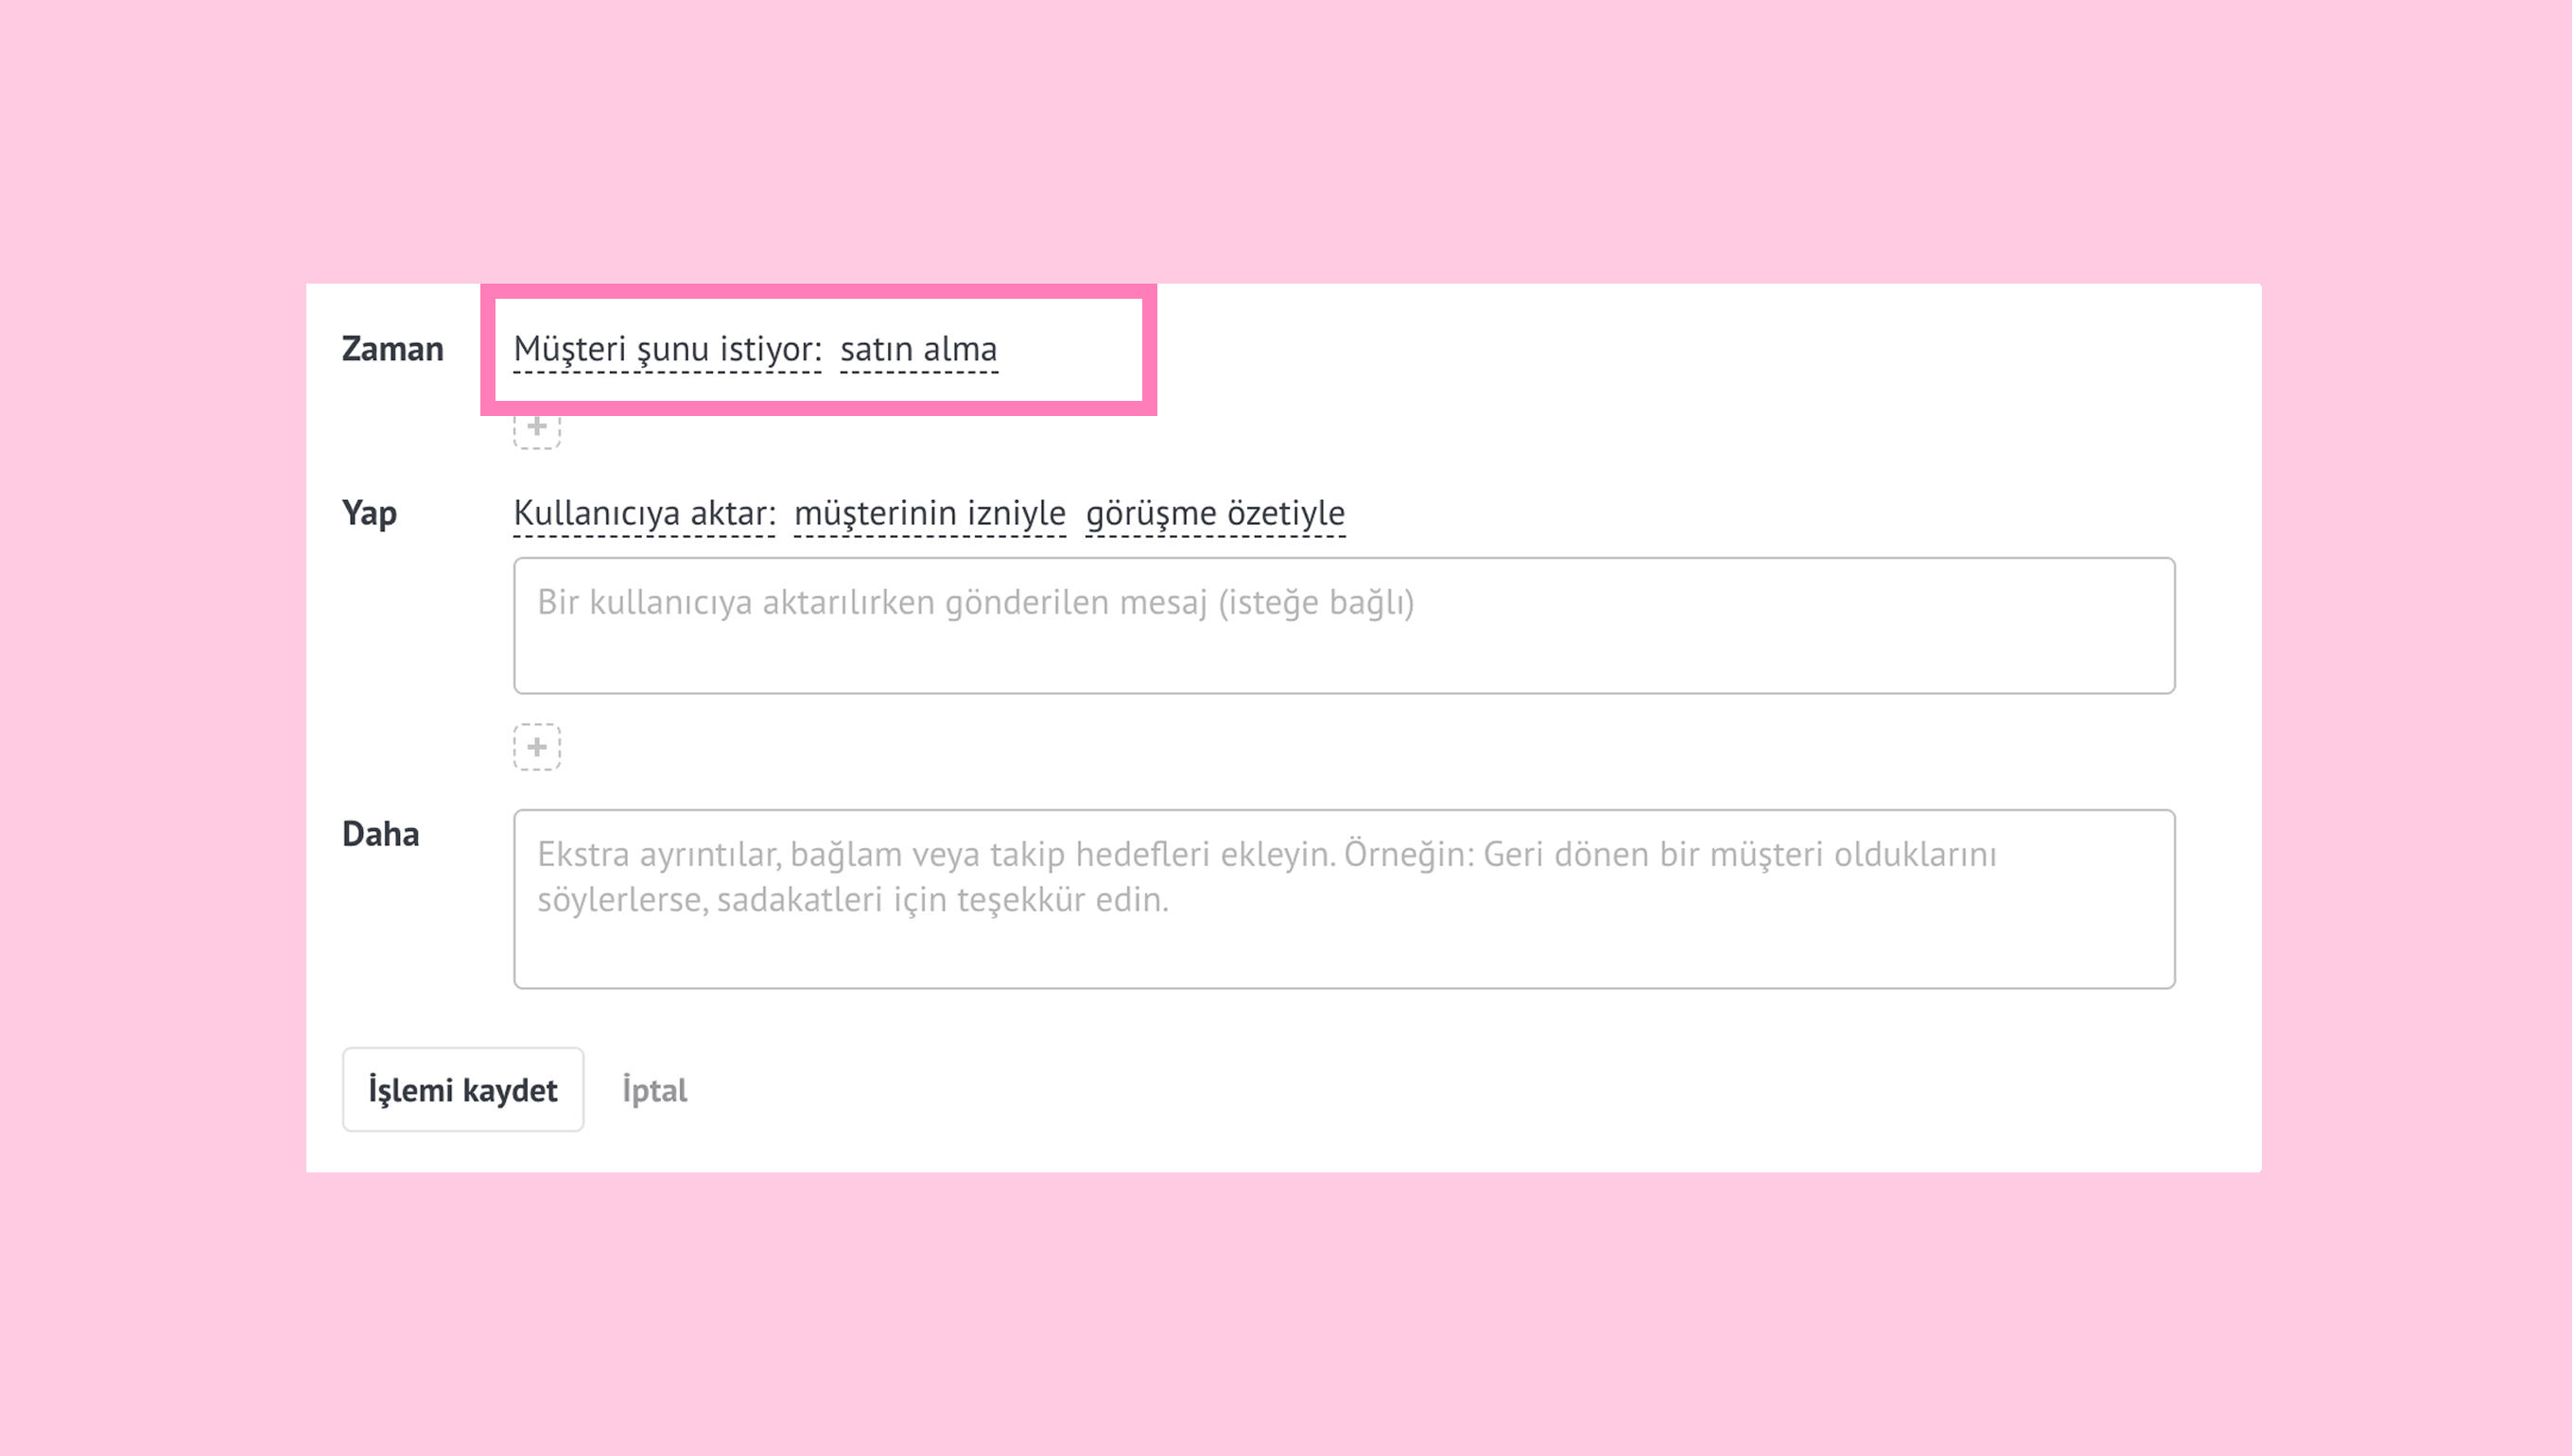
Task: Click the Daha section label
Action: pyautogui.click(x=380, y=834)
